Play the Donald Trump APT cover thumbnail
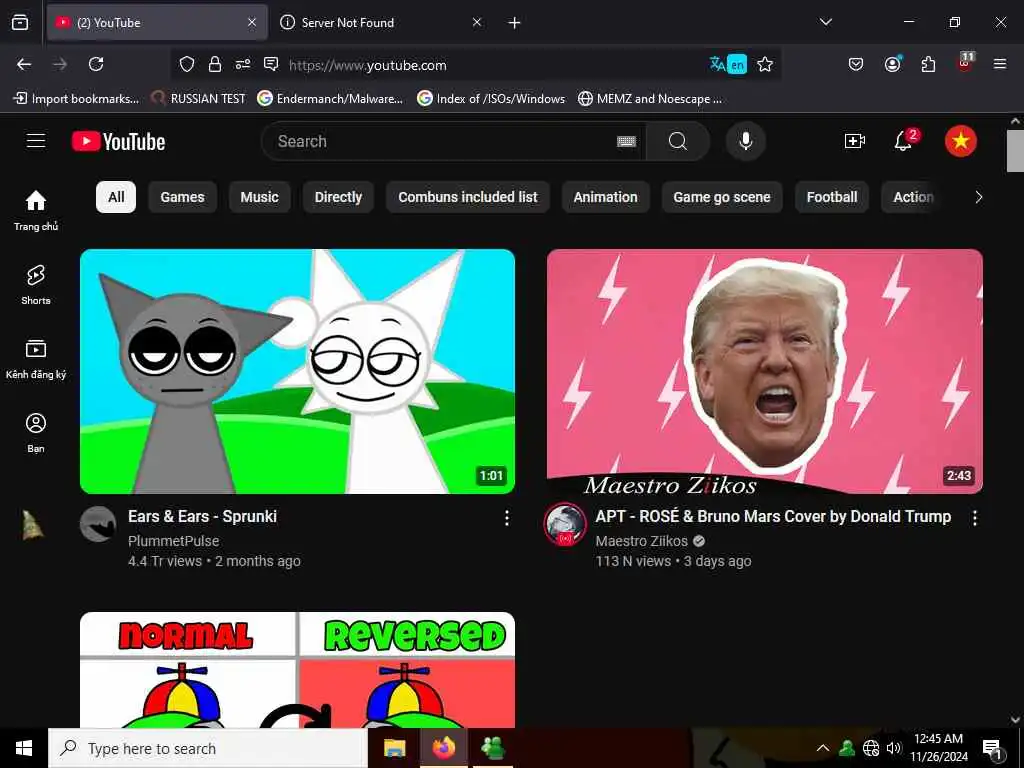This screenshot has width=1024, height=768. [765, 371]
